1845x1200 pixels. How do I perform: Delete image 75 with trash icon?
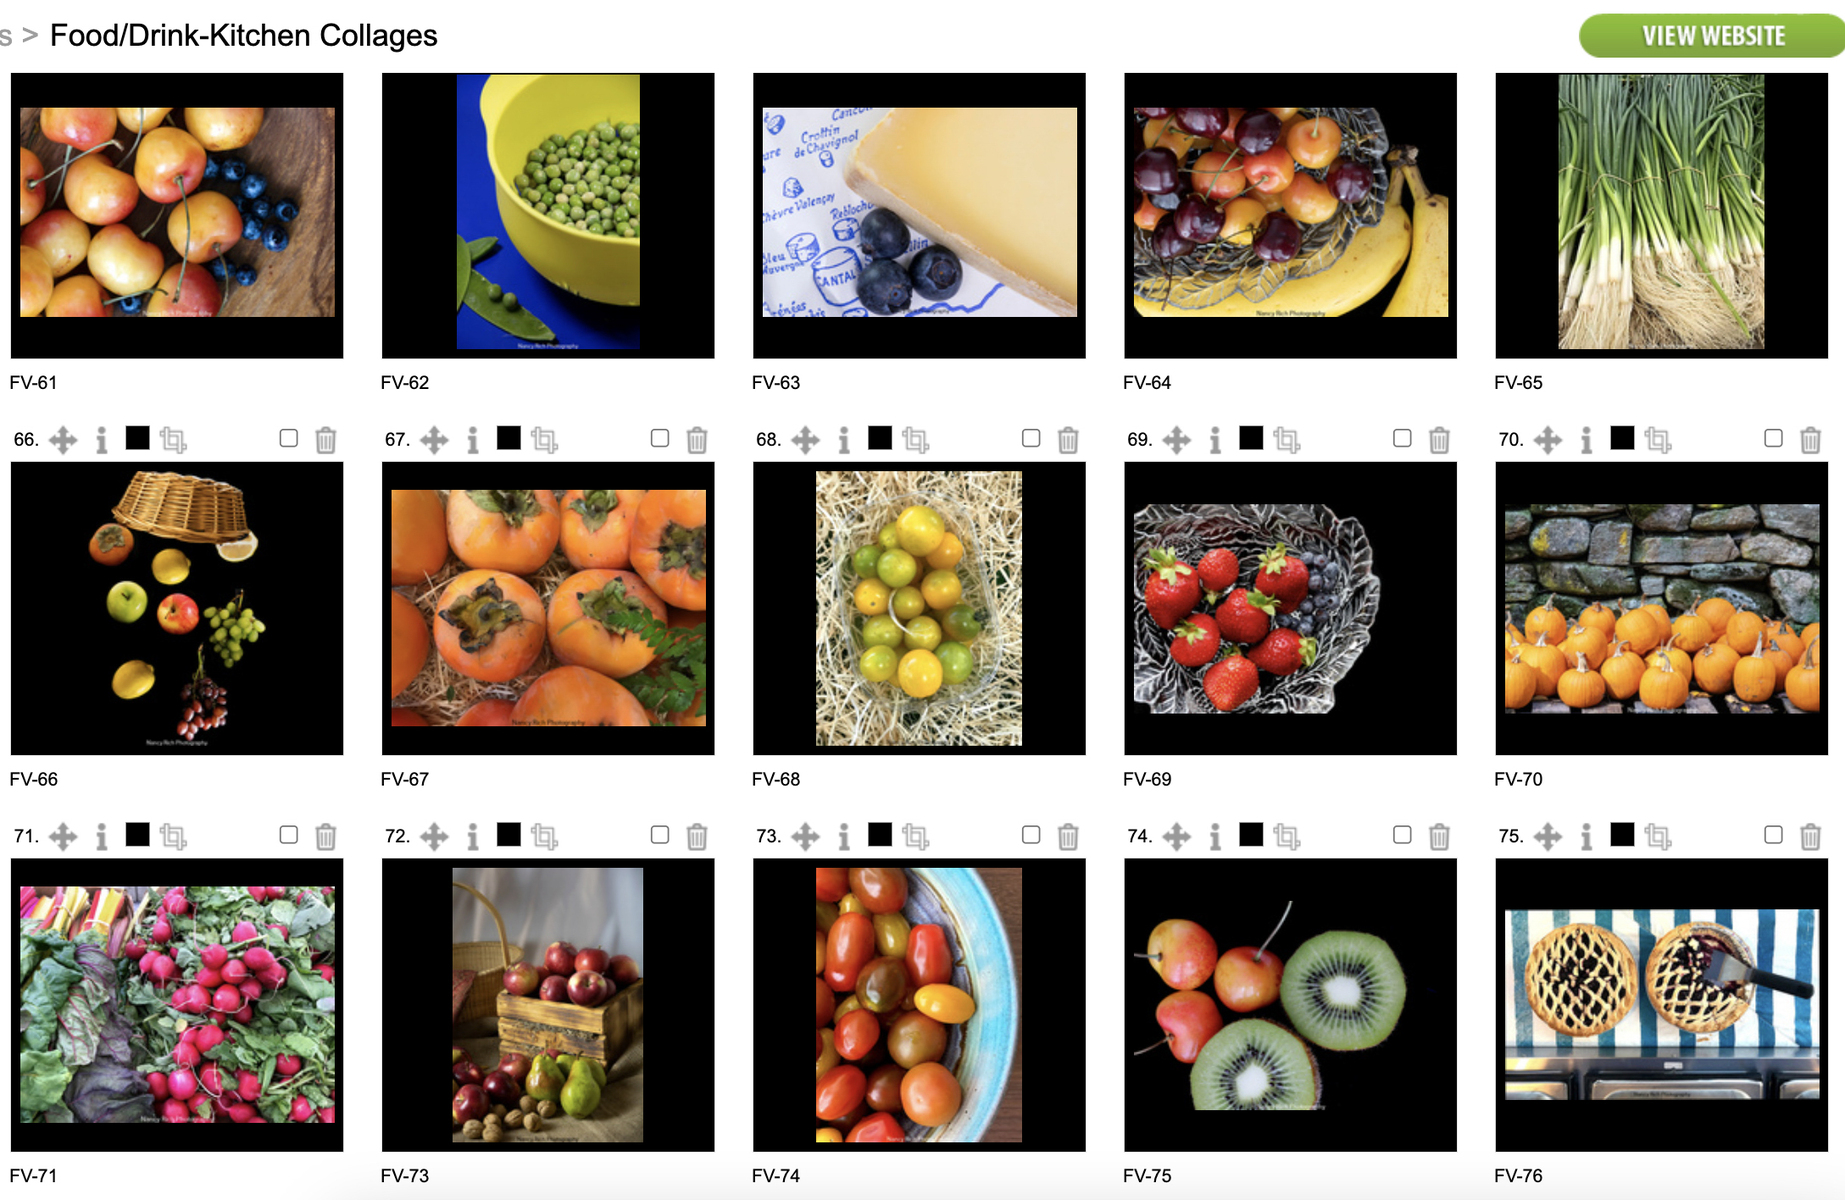[1810, 837]
